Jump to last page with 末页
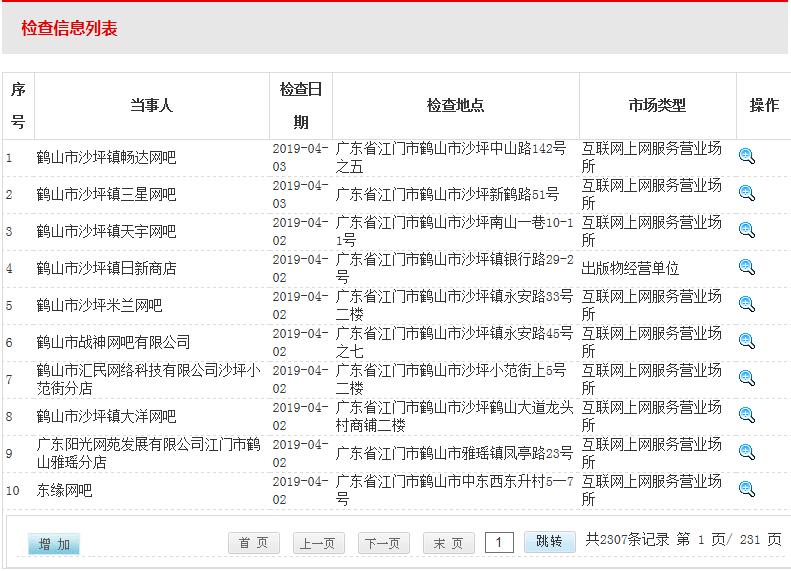This screenshot has height=571, width=791. (x=448, y=543)
